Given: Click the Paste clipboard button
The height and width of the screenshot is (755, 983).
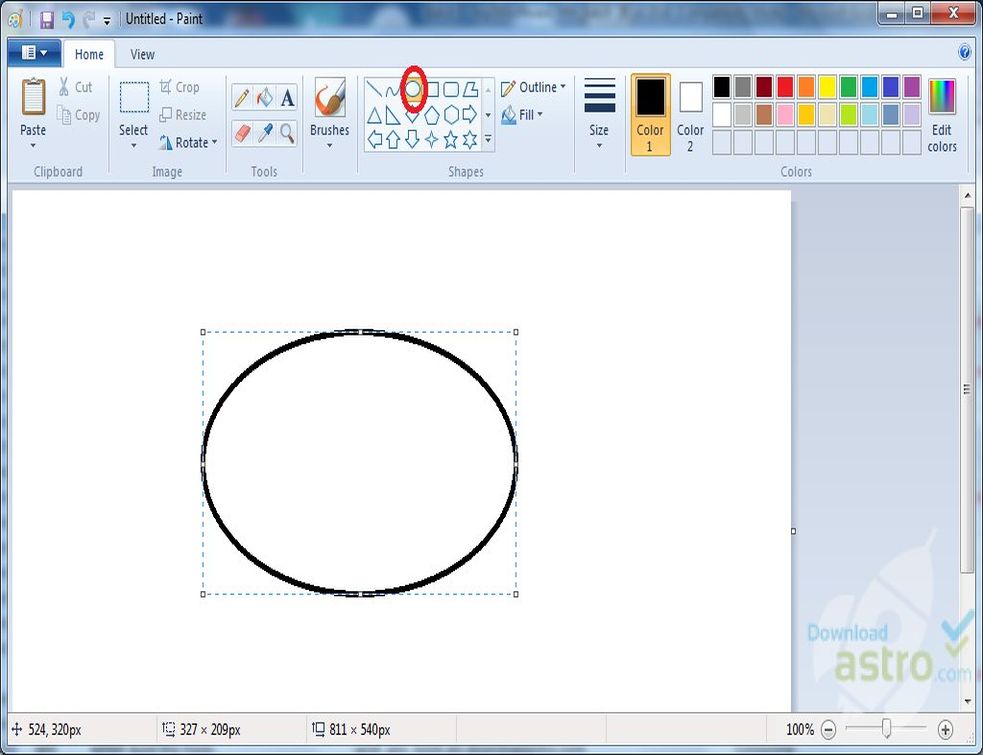Looking at the screenshot, I should (x=33, y=107).
